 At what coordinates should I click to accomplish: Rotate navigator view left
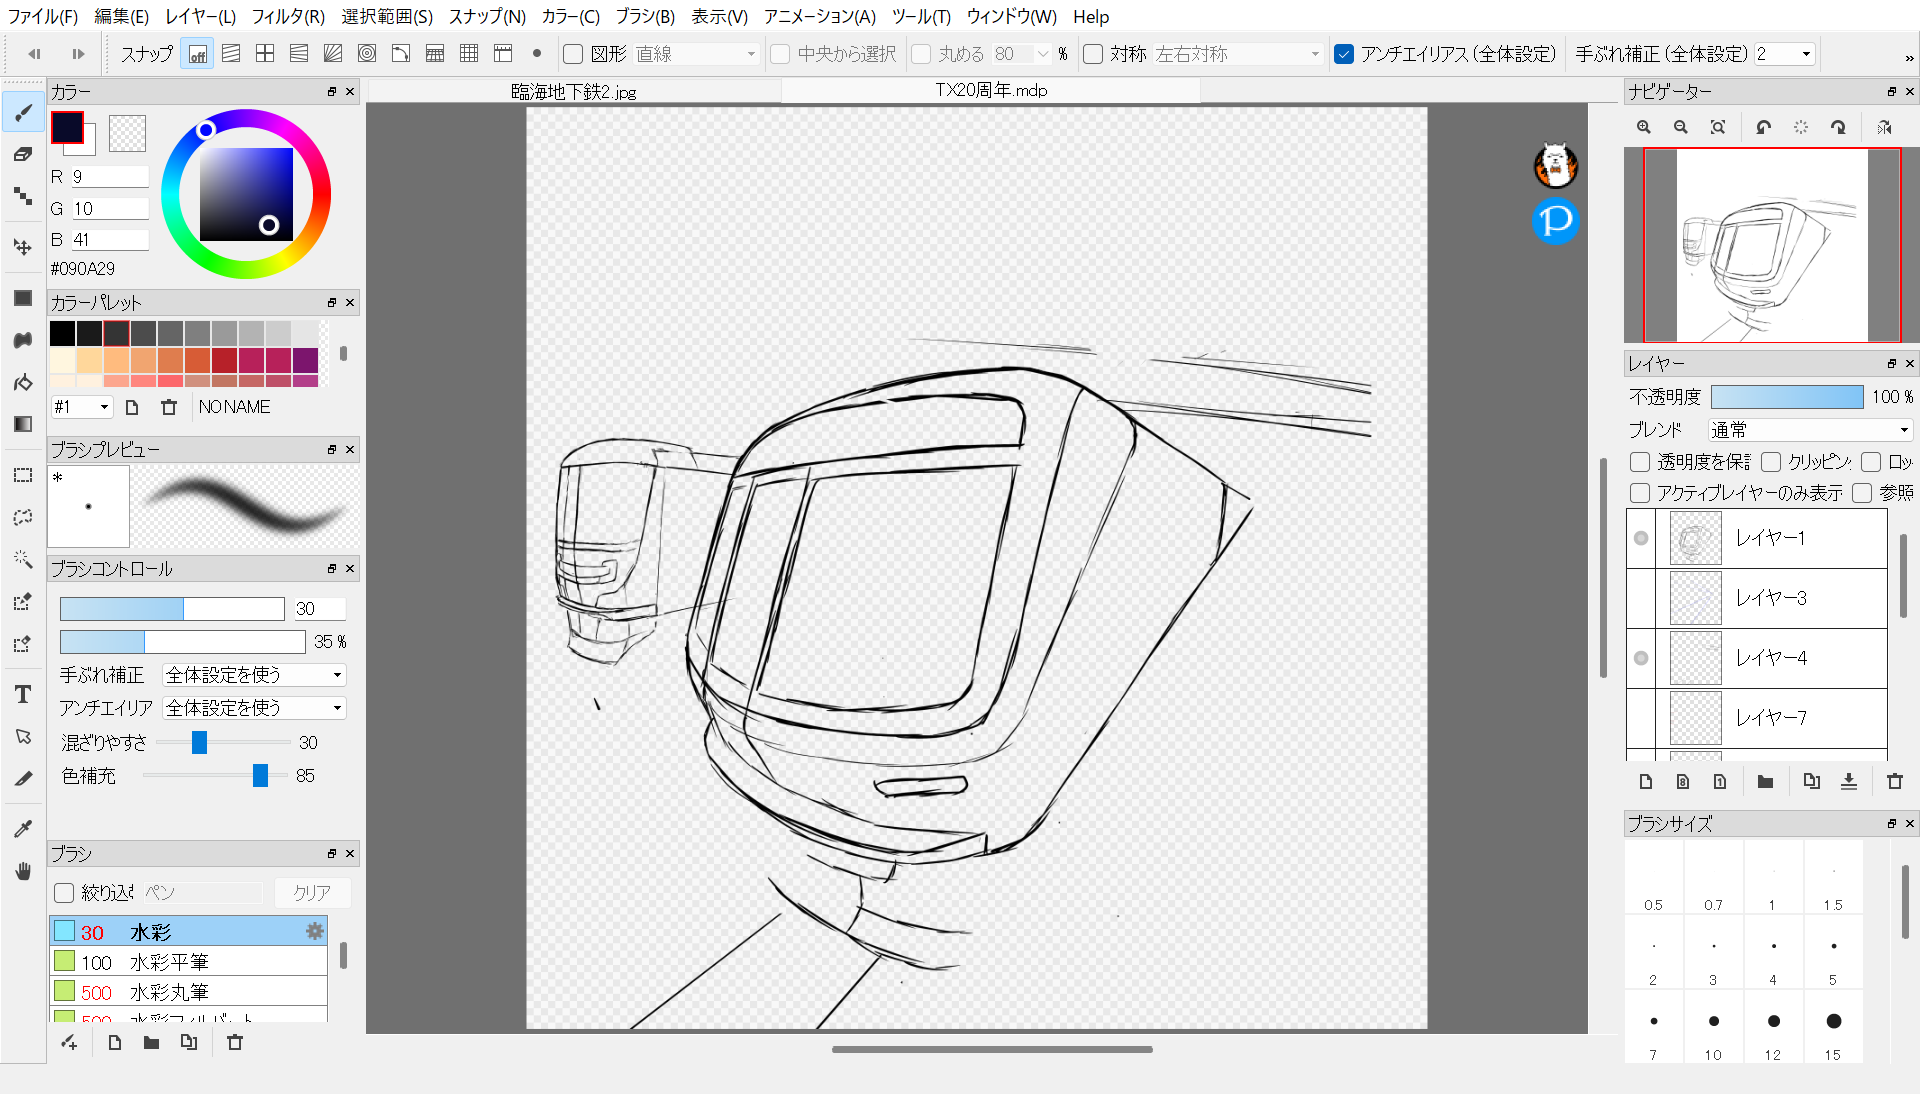pos(1764,127)
